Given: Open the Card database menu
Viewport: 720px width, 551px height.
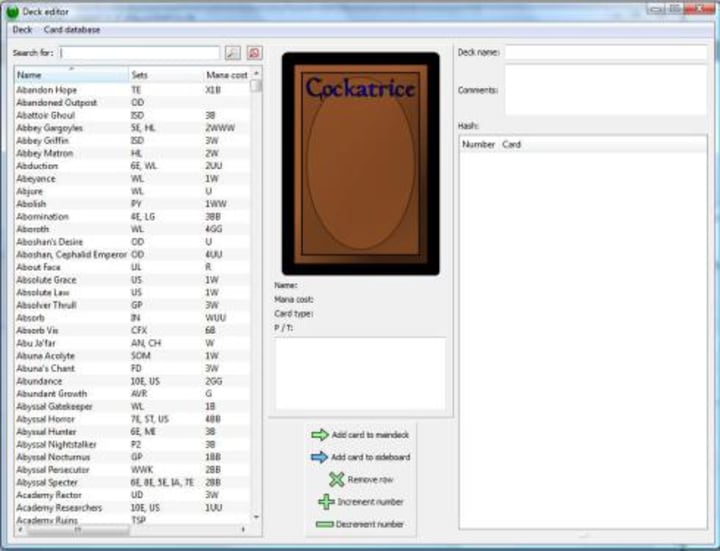Looking at the screenshot, I should (x=72, y=30).
